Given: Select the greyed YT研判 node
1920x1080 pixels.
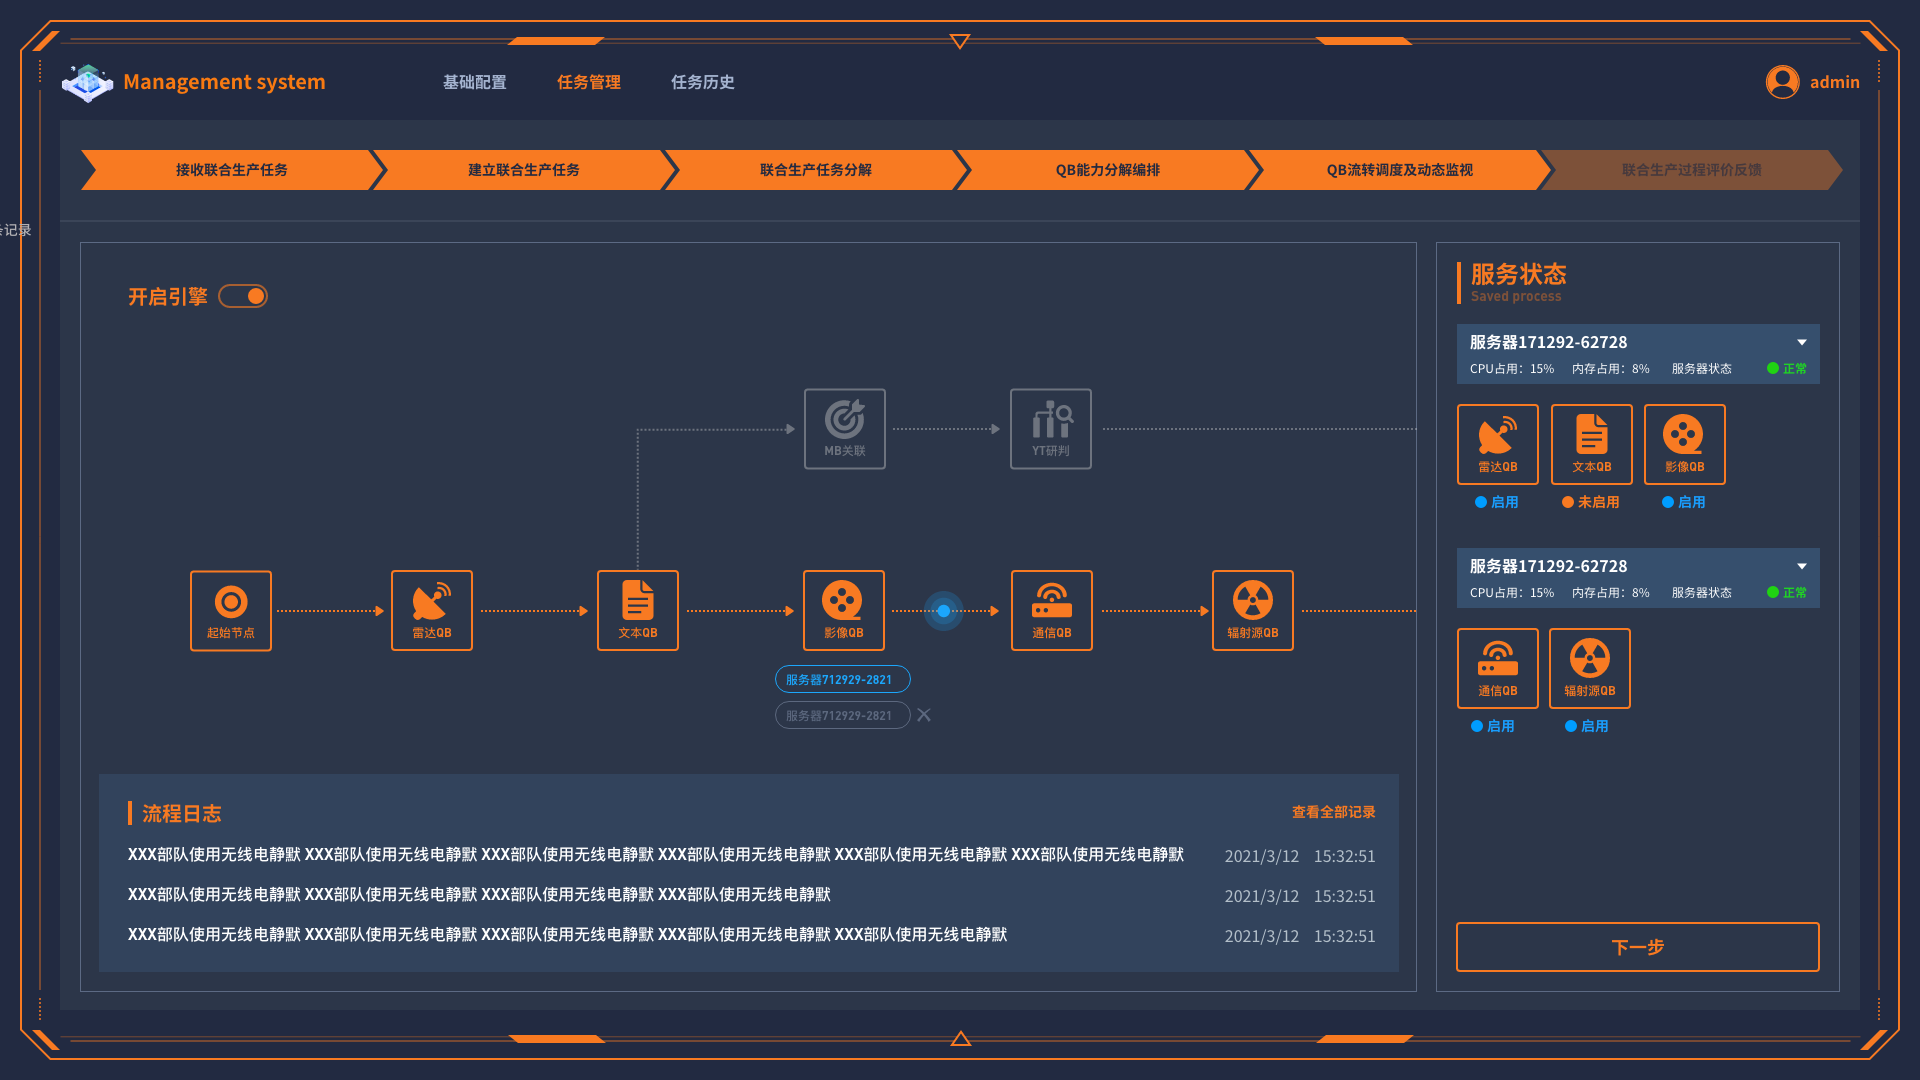Looking at the screenshot, I should coord(1051,429).
